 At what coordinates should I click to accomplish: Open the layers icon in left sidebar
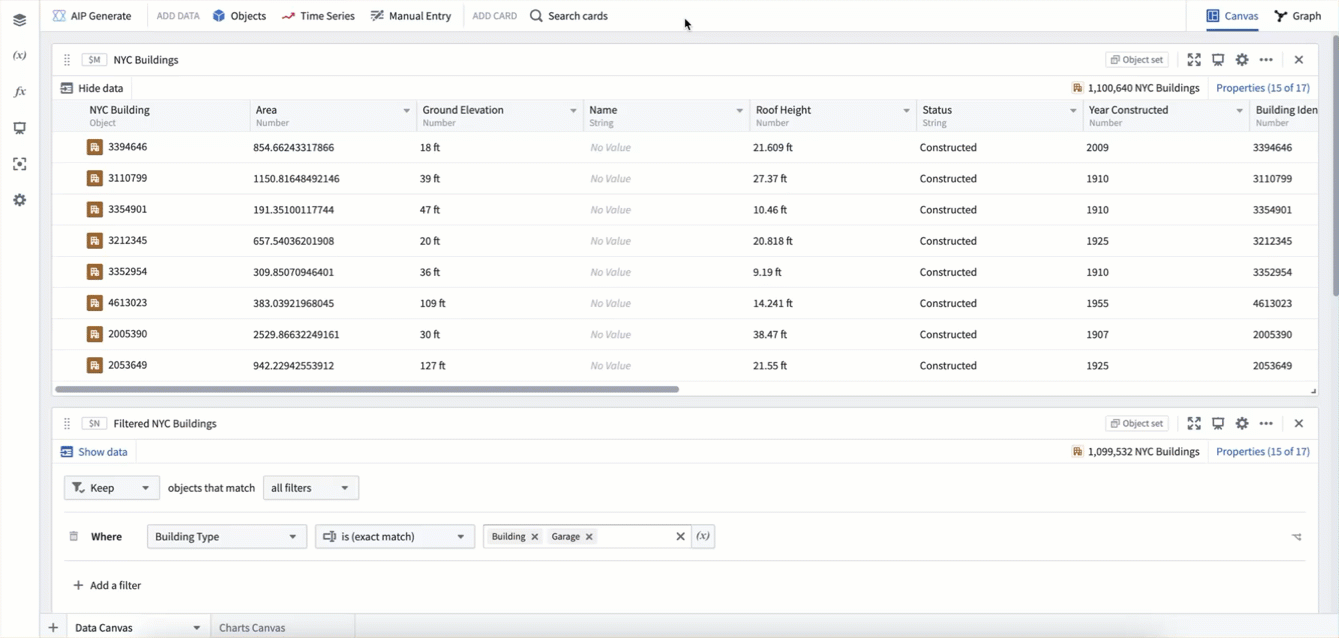coord(19,20)
